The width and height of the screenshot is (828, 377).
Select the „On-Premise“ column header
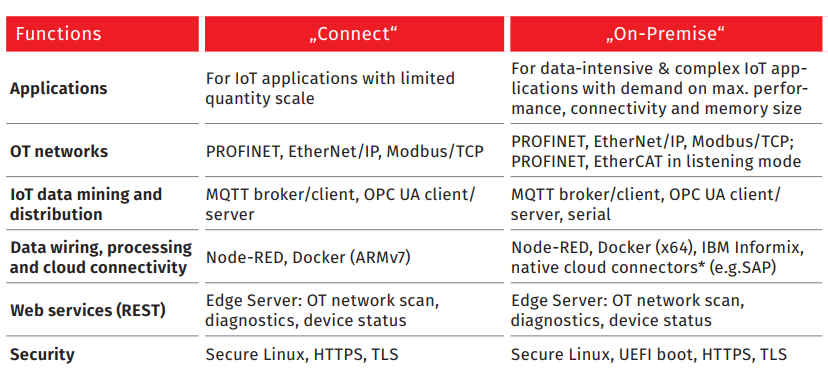coord(666,34)
